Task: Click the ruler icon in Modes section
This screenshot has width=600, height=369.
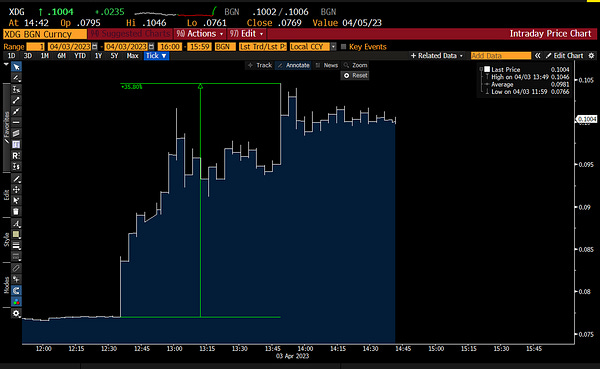Action: click(16, 268)
